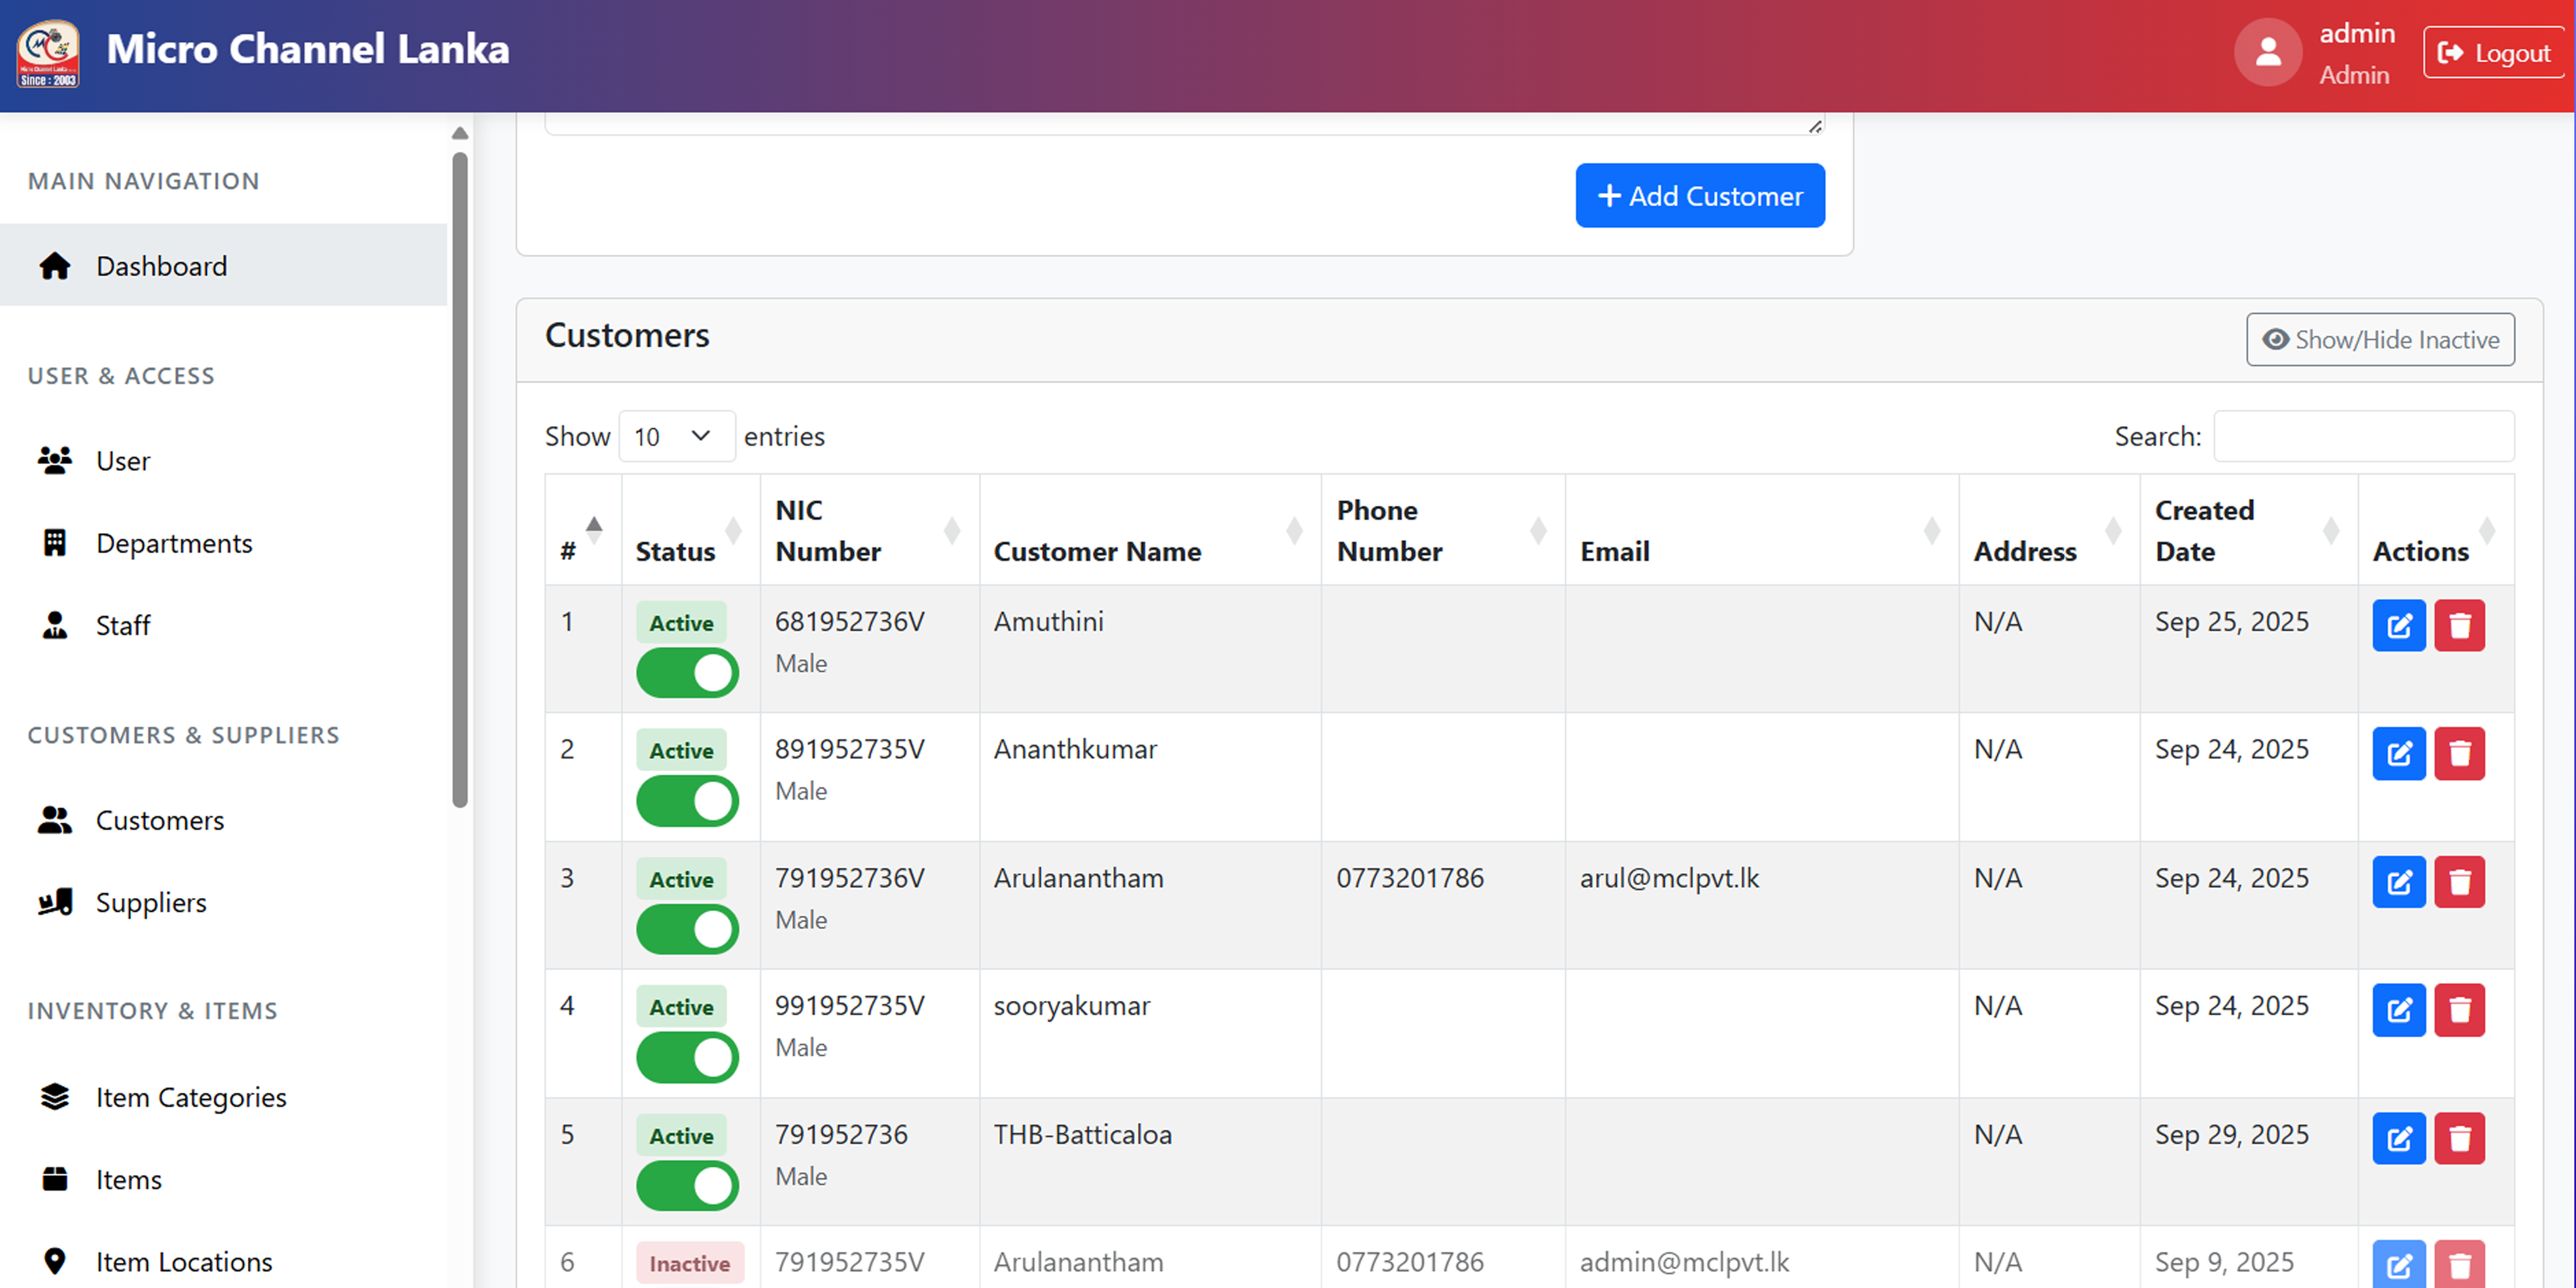Delete the sooryakumar customer record

point(2461,1009)
